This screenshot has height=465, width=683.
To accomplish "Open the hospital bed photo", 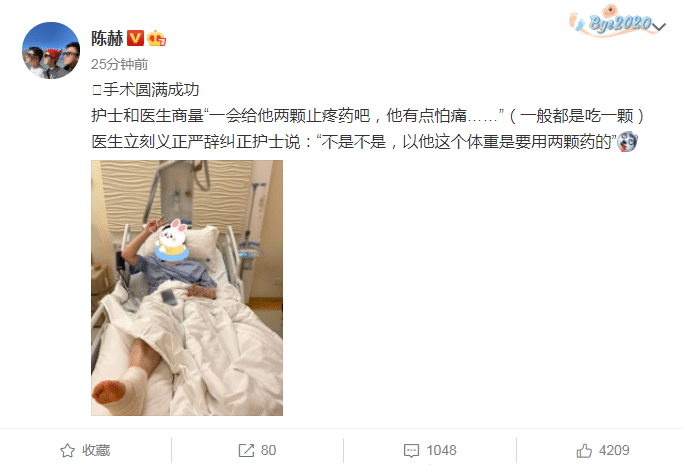I will click(x=187, y=288).
